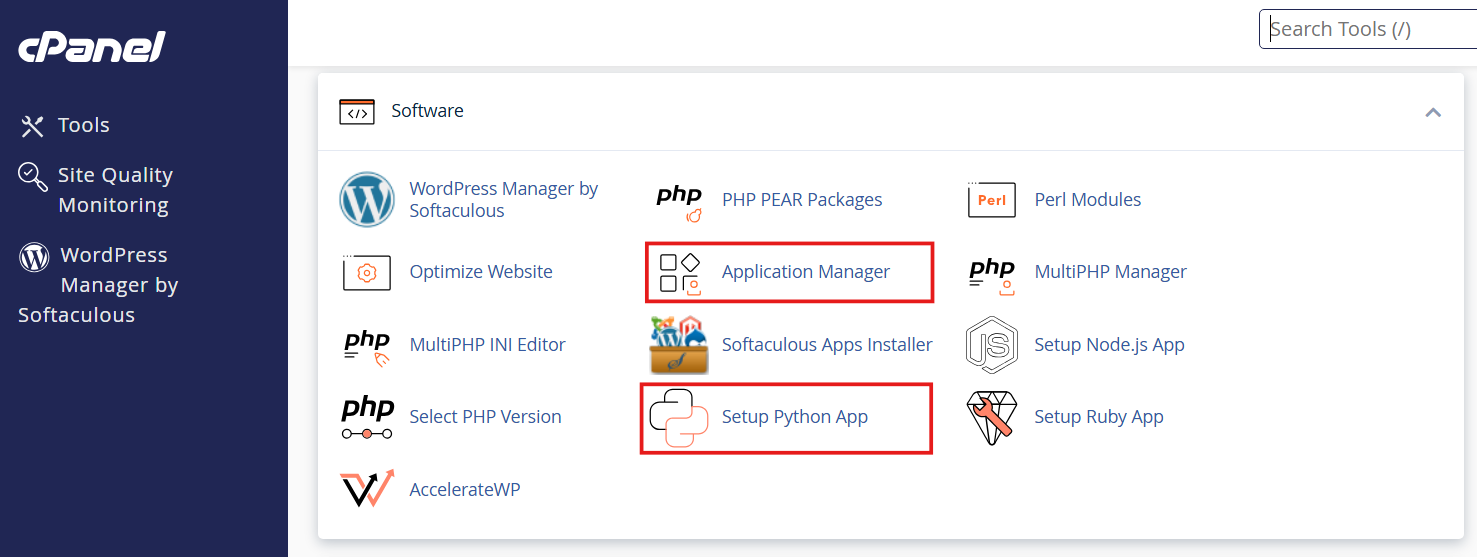Focus the Search Tools input field

tap(1368, 29)
